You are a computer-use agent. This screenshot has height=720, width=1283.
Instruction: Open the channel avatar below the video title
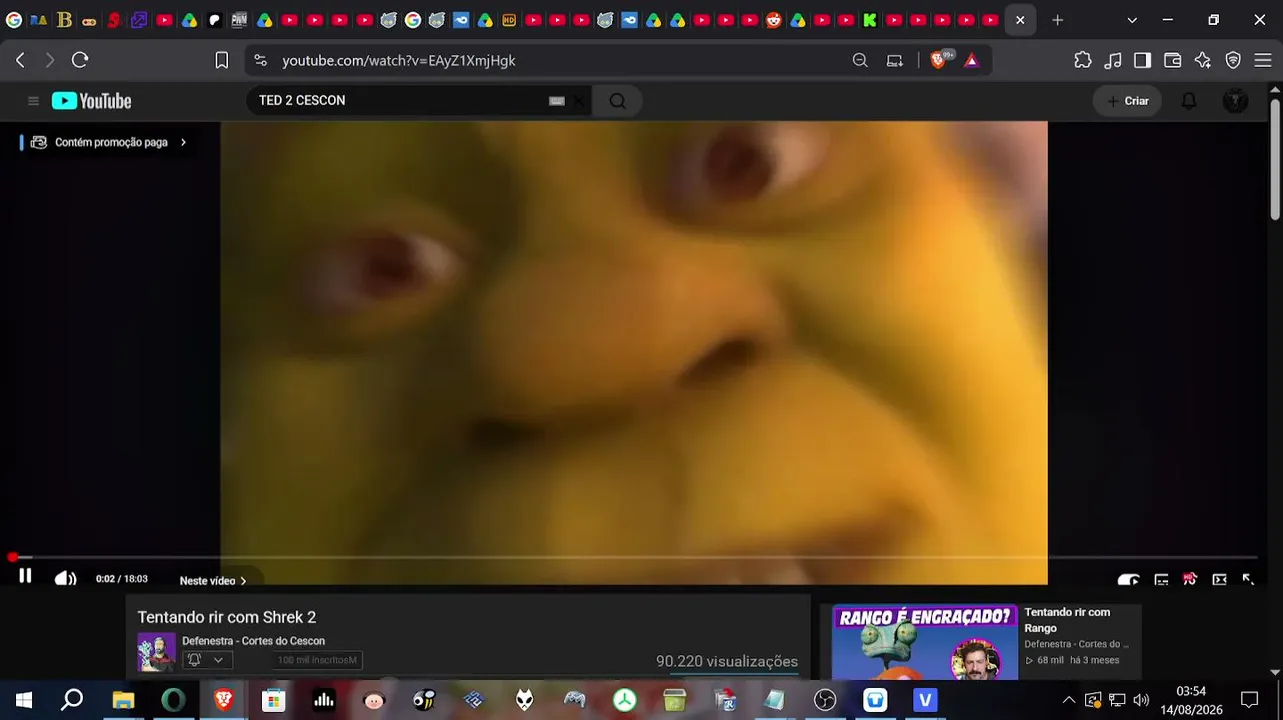(156, 652)
